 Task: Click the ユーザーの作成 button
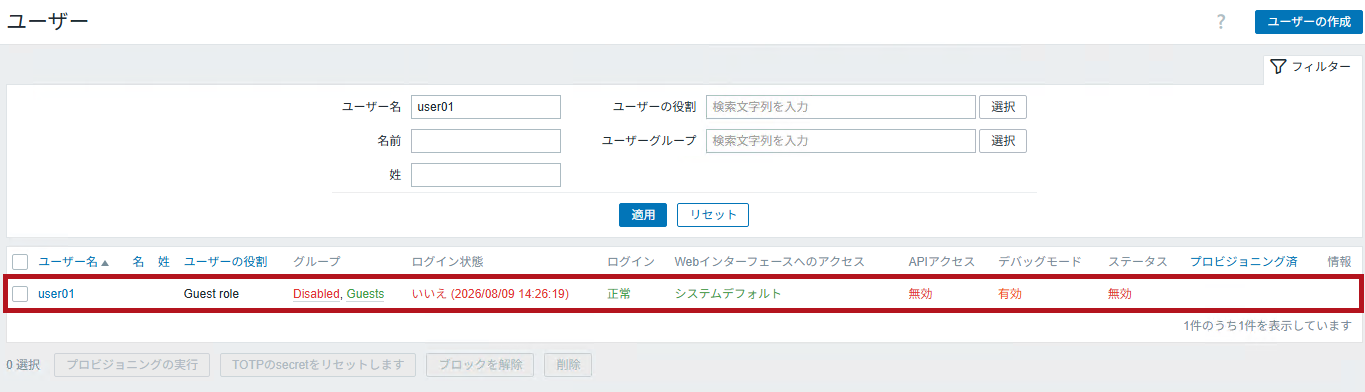(x=1309, y=22)
